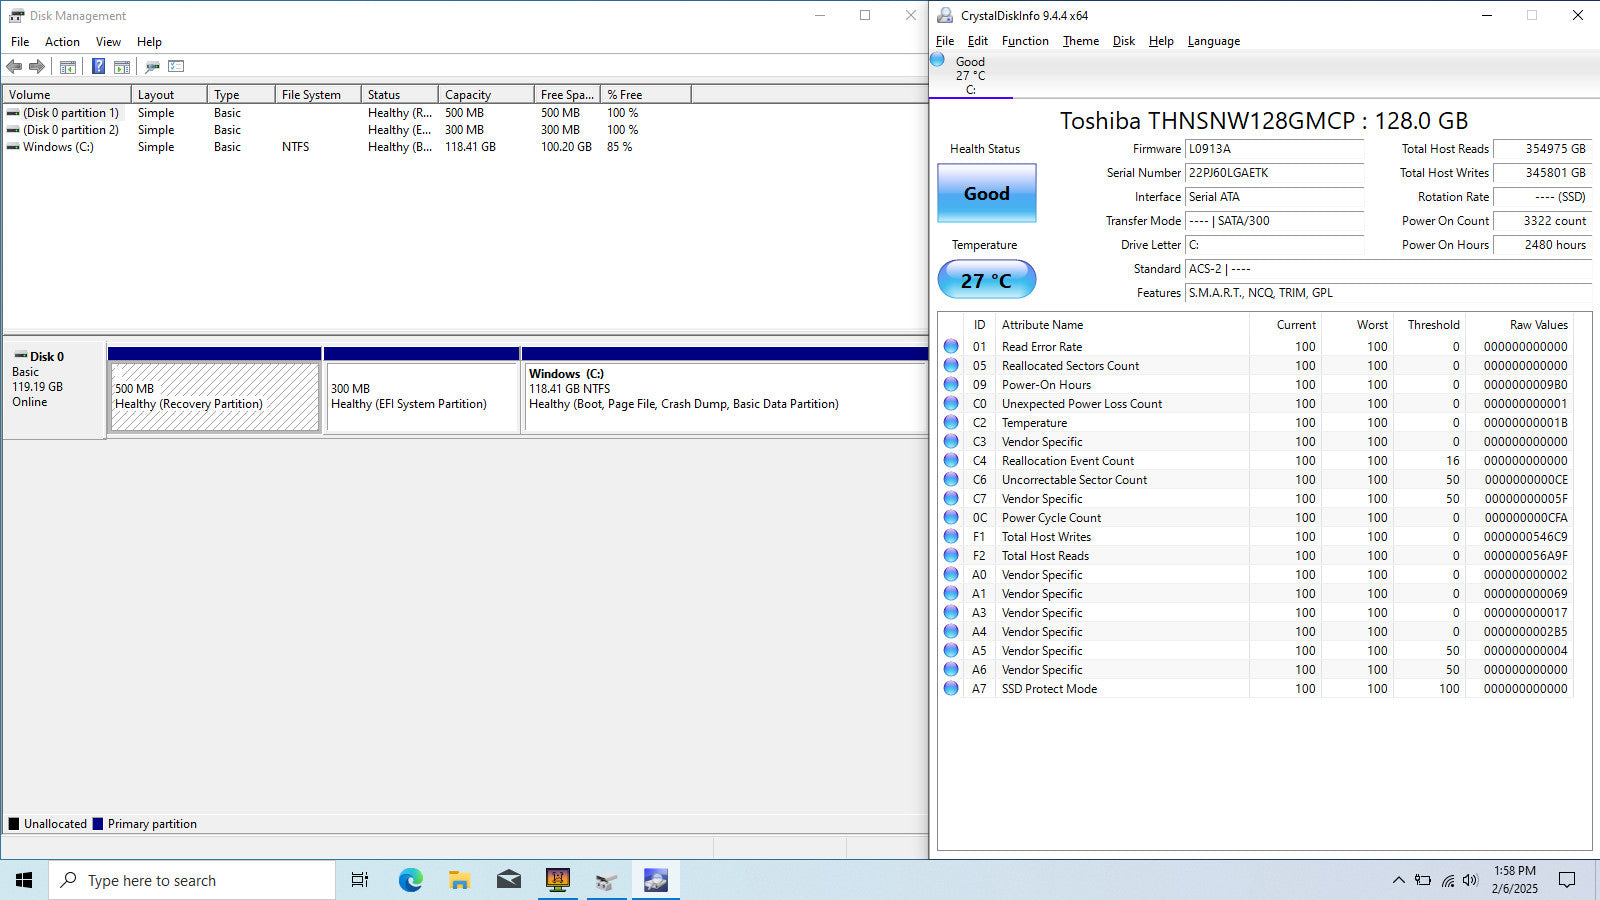Click the Show/Hide Action Pane icon

[122, 67]
